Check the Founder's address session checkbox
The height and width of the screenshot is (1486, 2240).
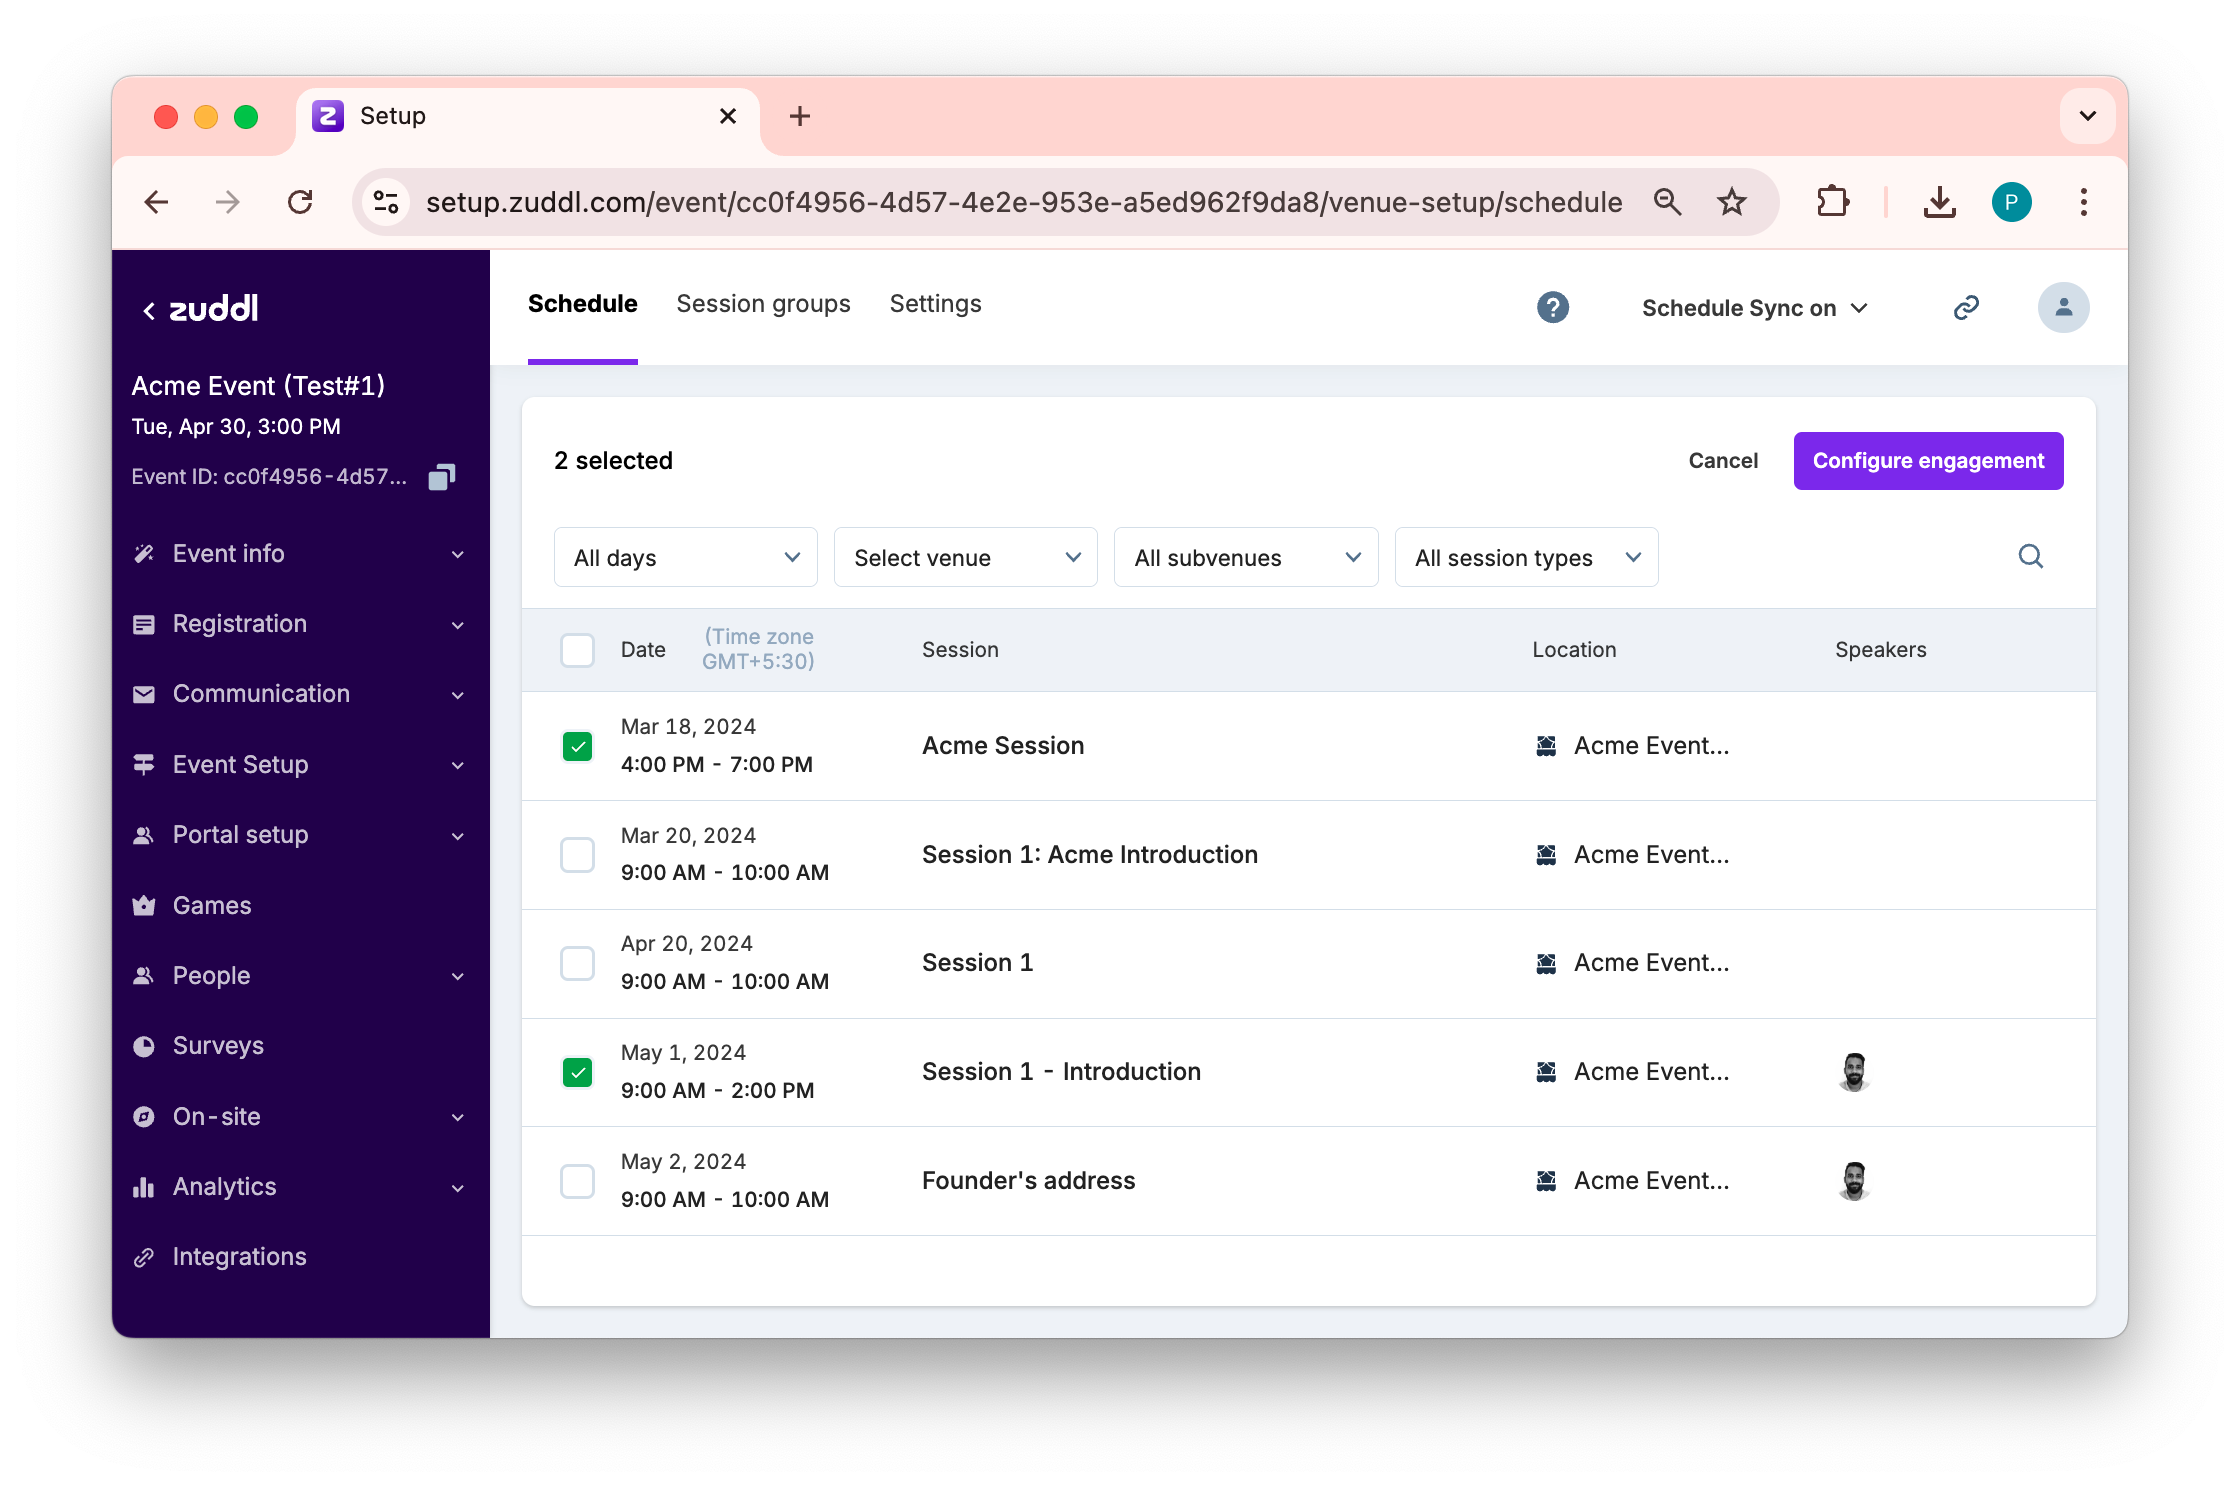click(x=577, y=1181)
